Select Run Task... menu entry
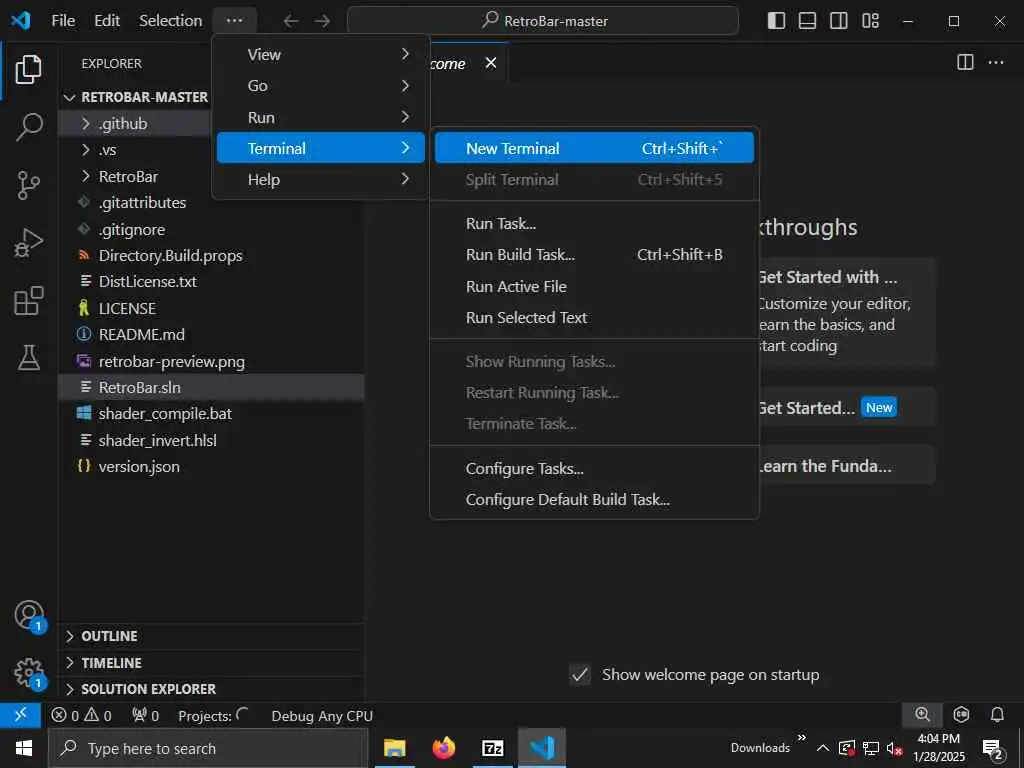The width and height of the screenshot is (1024, 768). 594,223
